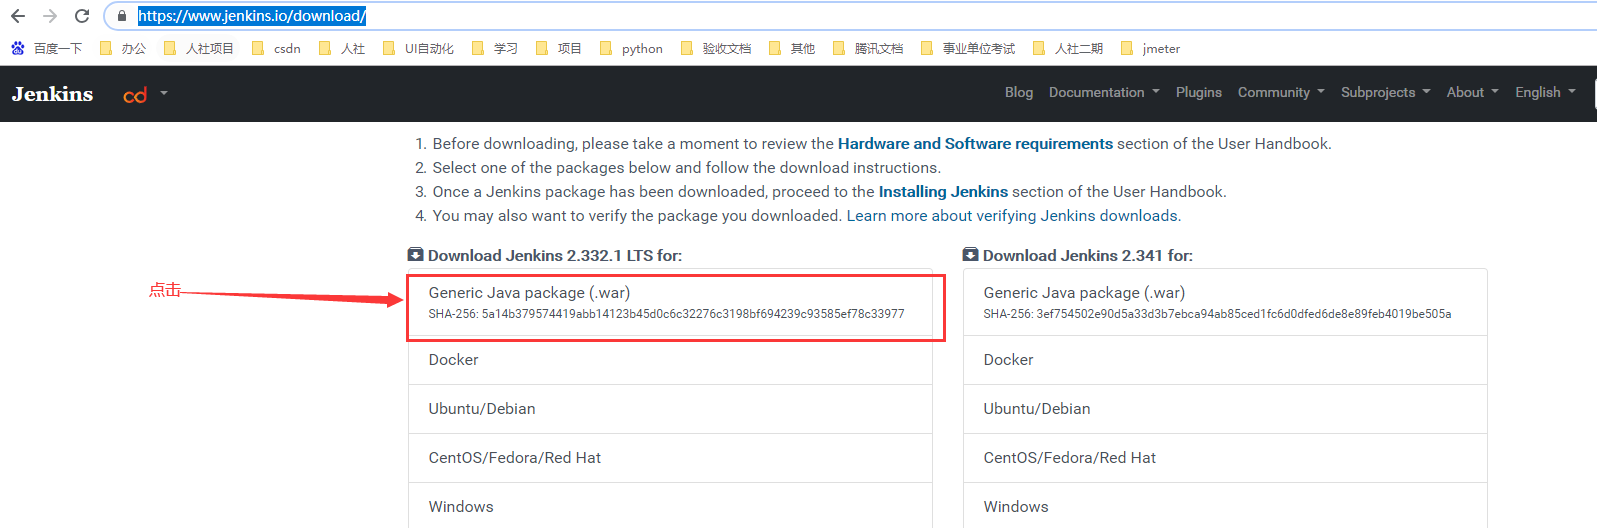1597x528 pixels.
Task: Reload the page with the refresh icon
Action: tap(82, 16)
